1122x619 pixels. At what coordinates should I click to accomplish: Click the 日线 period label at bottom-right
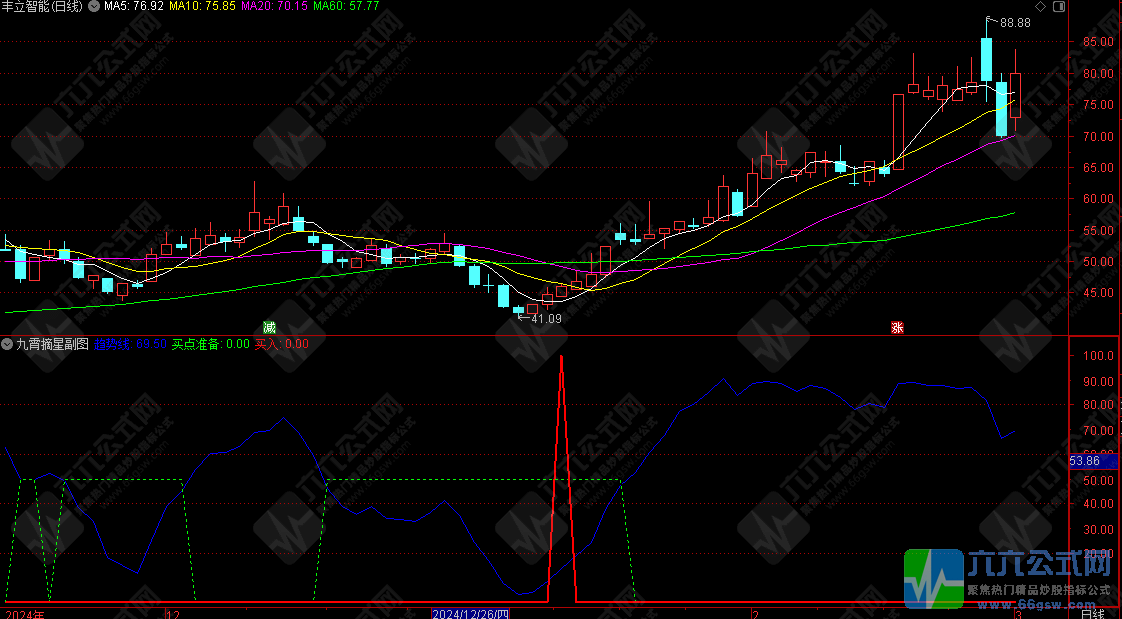tap(1094, 612)
